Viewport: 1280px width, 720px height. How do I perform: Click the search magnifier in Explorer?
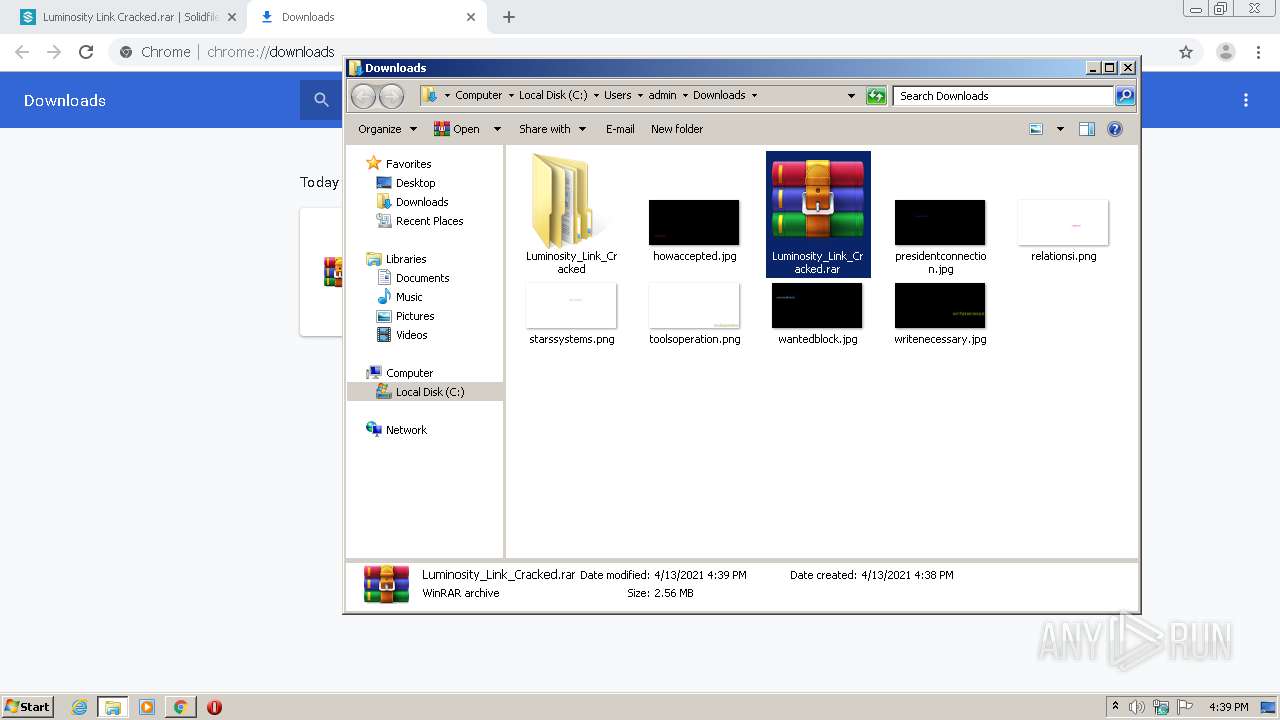coord(1125,96)
